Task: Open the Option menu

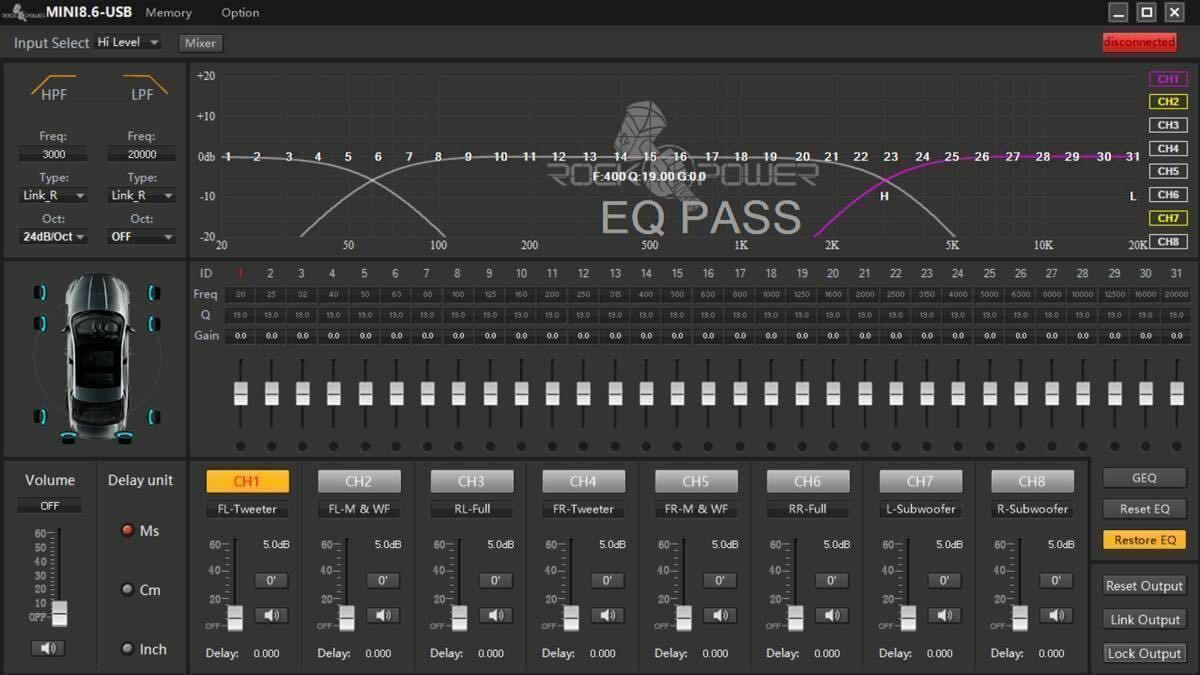Action: 240,13
